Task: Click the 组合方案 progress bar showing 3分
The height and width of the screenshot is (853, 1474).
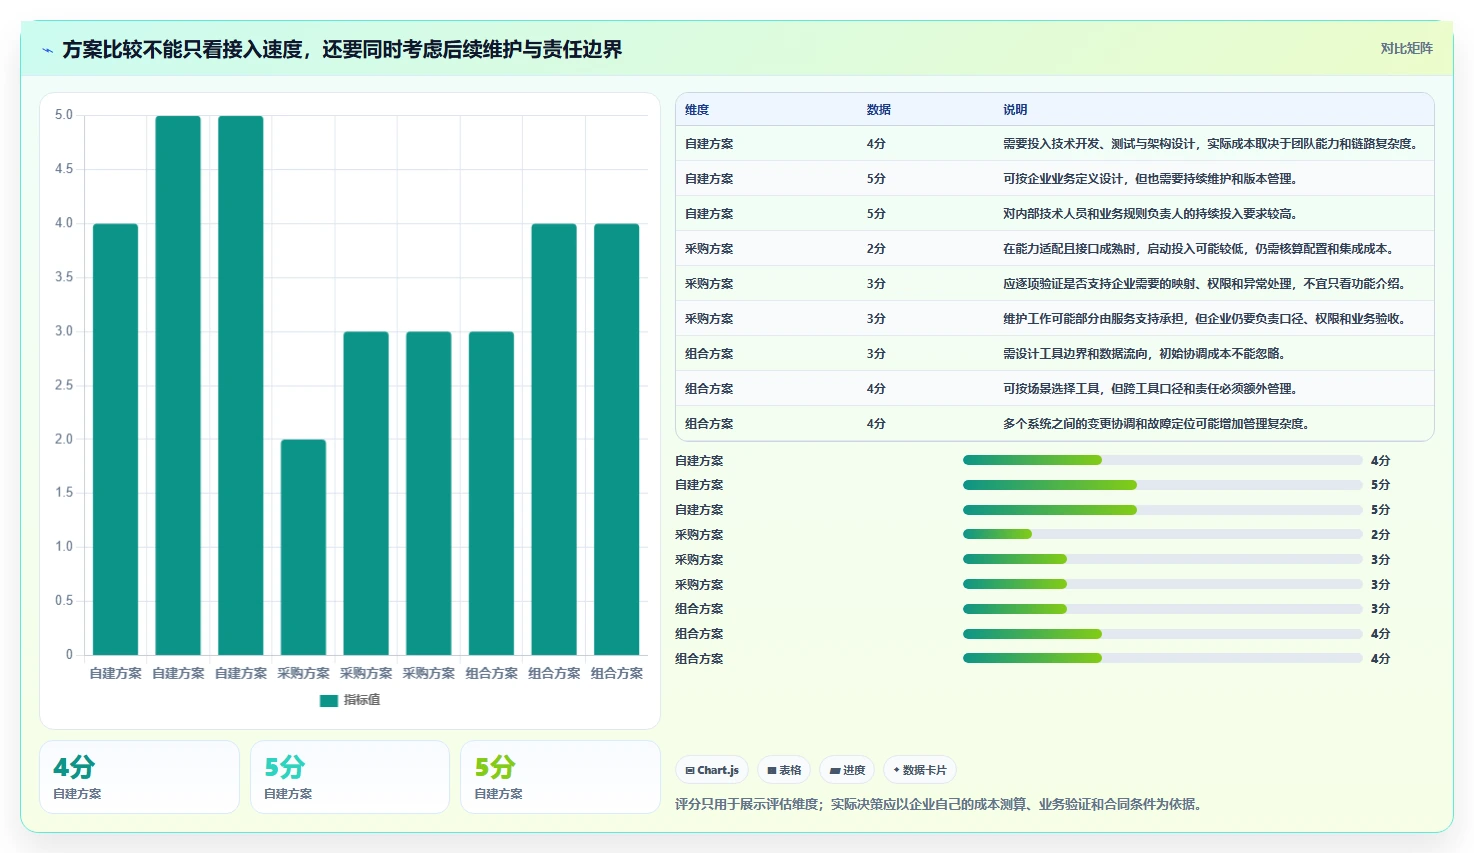Action: pyautogui.click(x=1162, y=609)
